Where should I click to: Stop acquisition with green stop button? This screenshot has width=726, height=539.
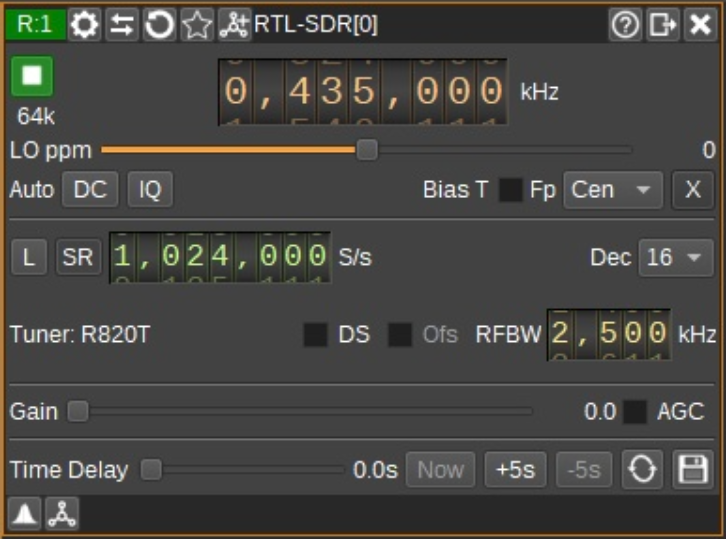32,76
